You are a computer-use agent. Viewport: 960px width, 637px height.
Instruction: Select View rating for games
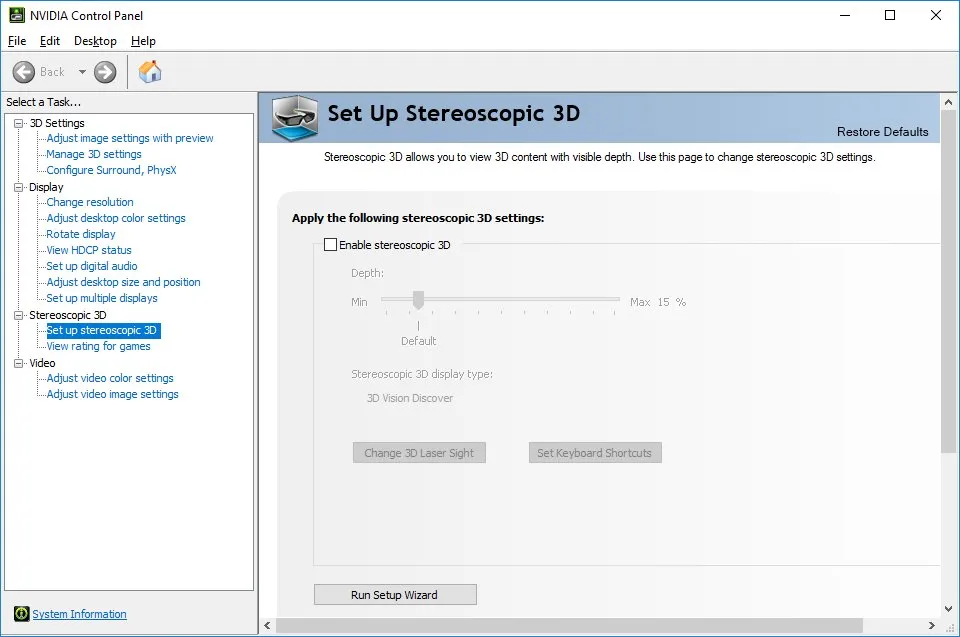[x=98, y=346]
